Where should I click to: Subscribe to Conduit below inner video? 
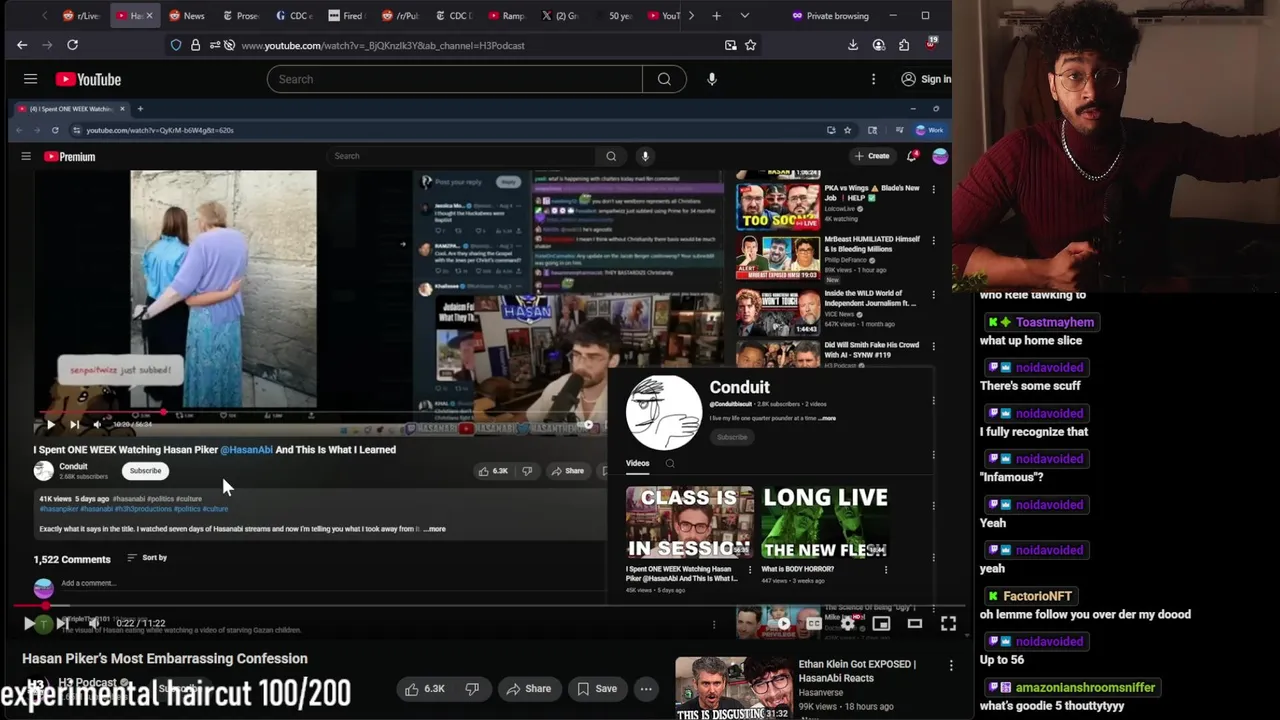pos(145,471)
